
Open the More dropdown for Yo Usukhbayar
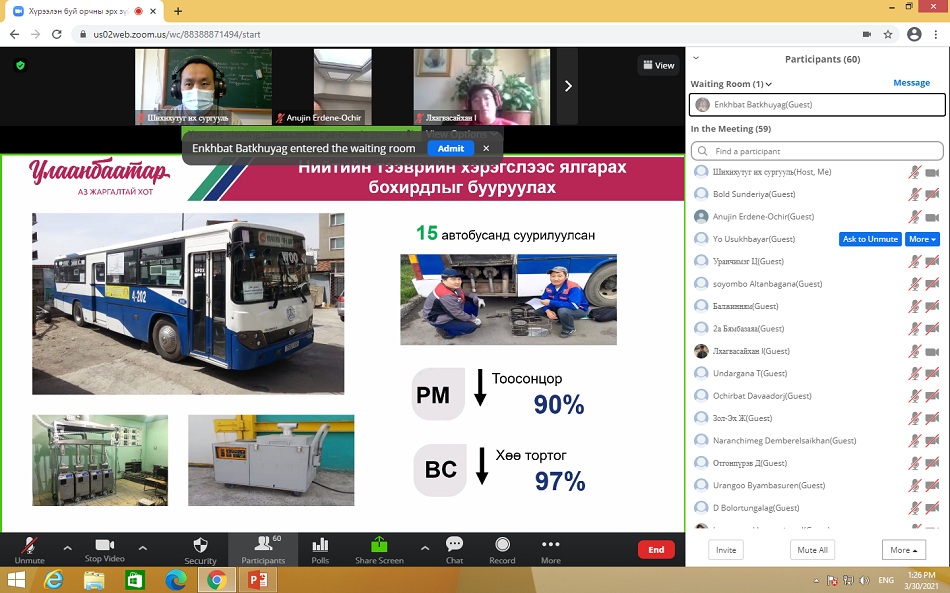(922, 239)
